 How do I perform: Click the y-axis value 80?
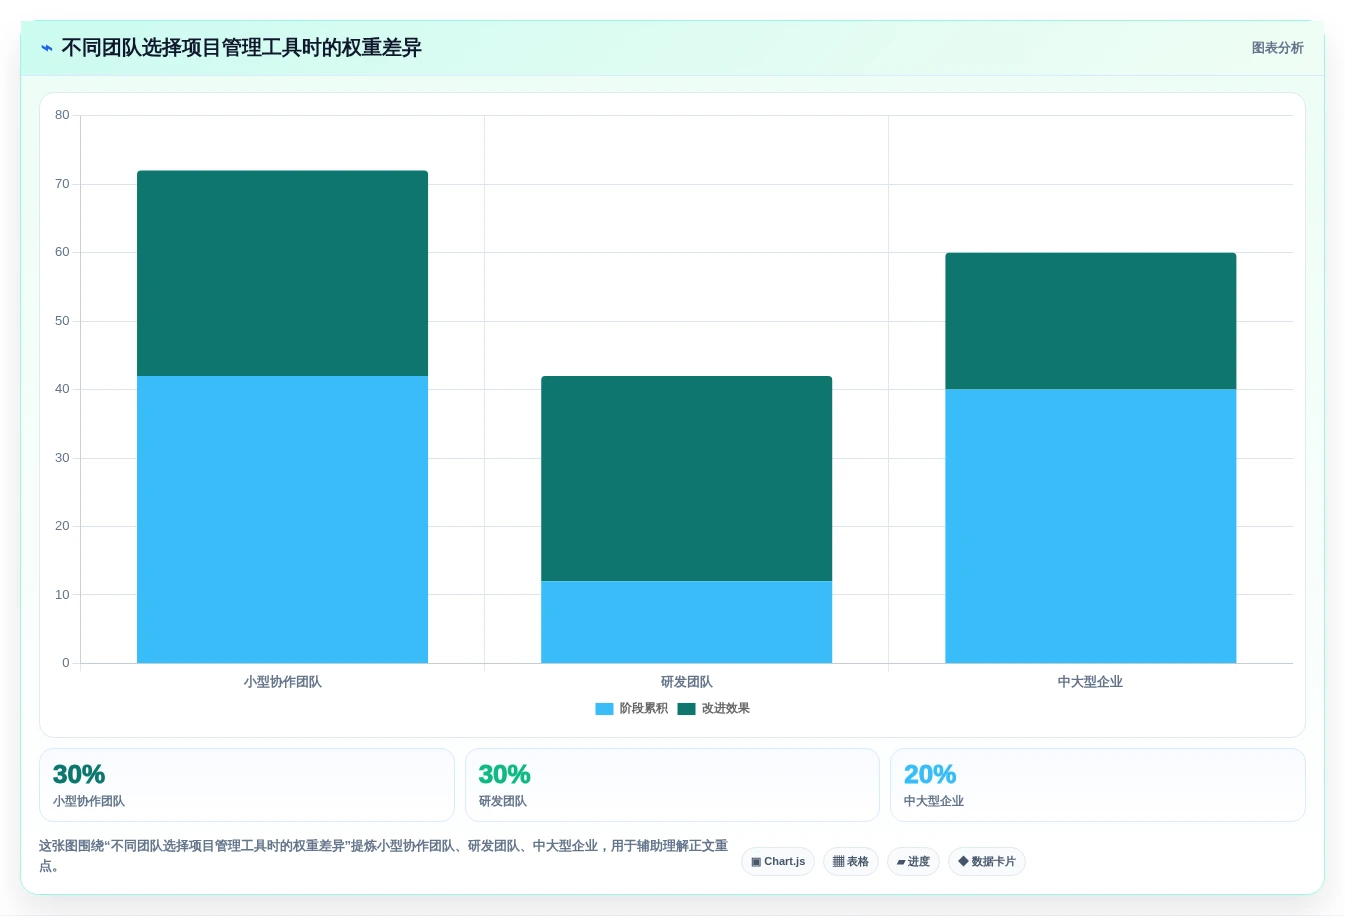[62, 115]
